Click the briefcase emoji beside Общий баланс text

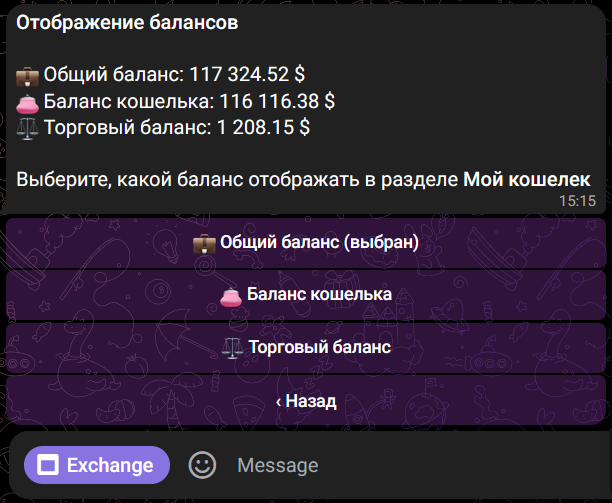[x=27, y=75]
